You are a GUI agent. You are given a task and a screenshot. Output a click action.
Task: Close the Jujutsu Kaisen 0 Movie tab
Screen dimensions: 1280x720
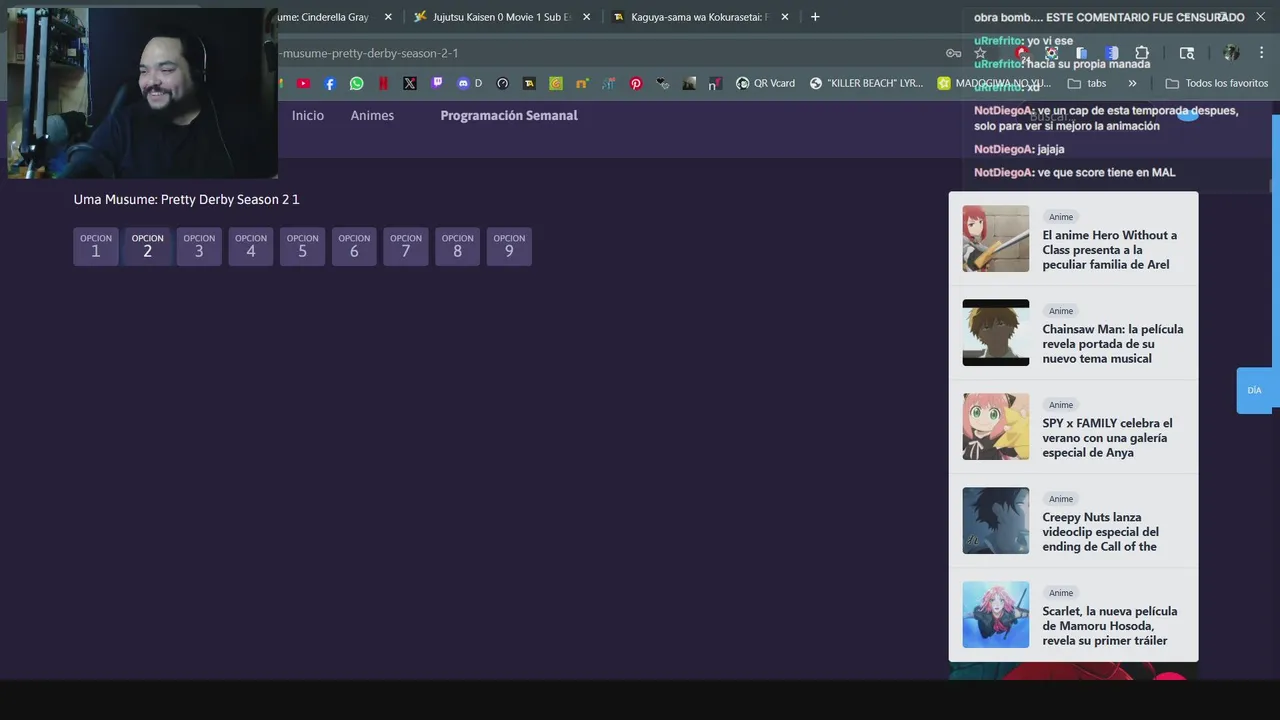[x=587, y=17]
